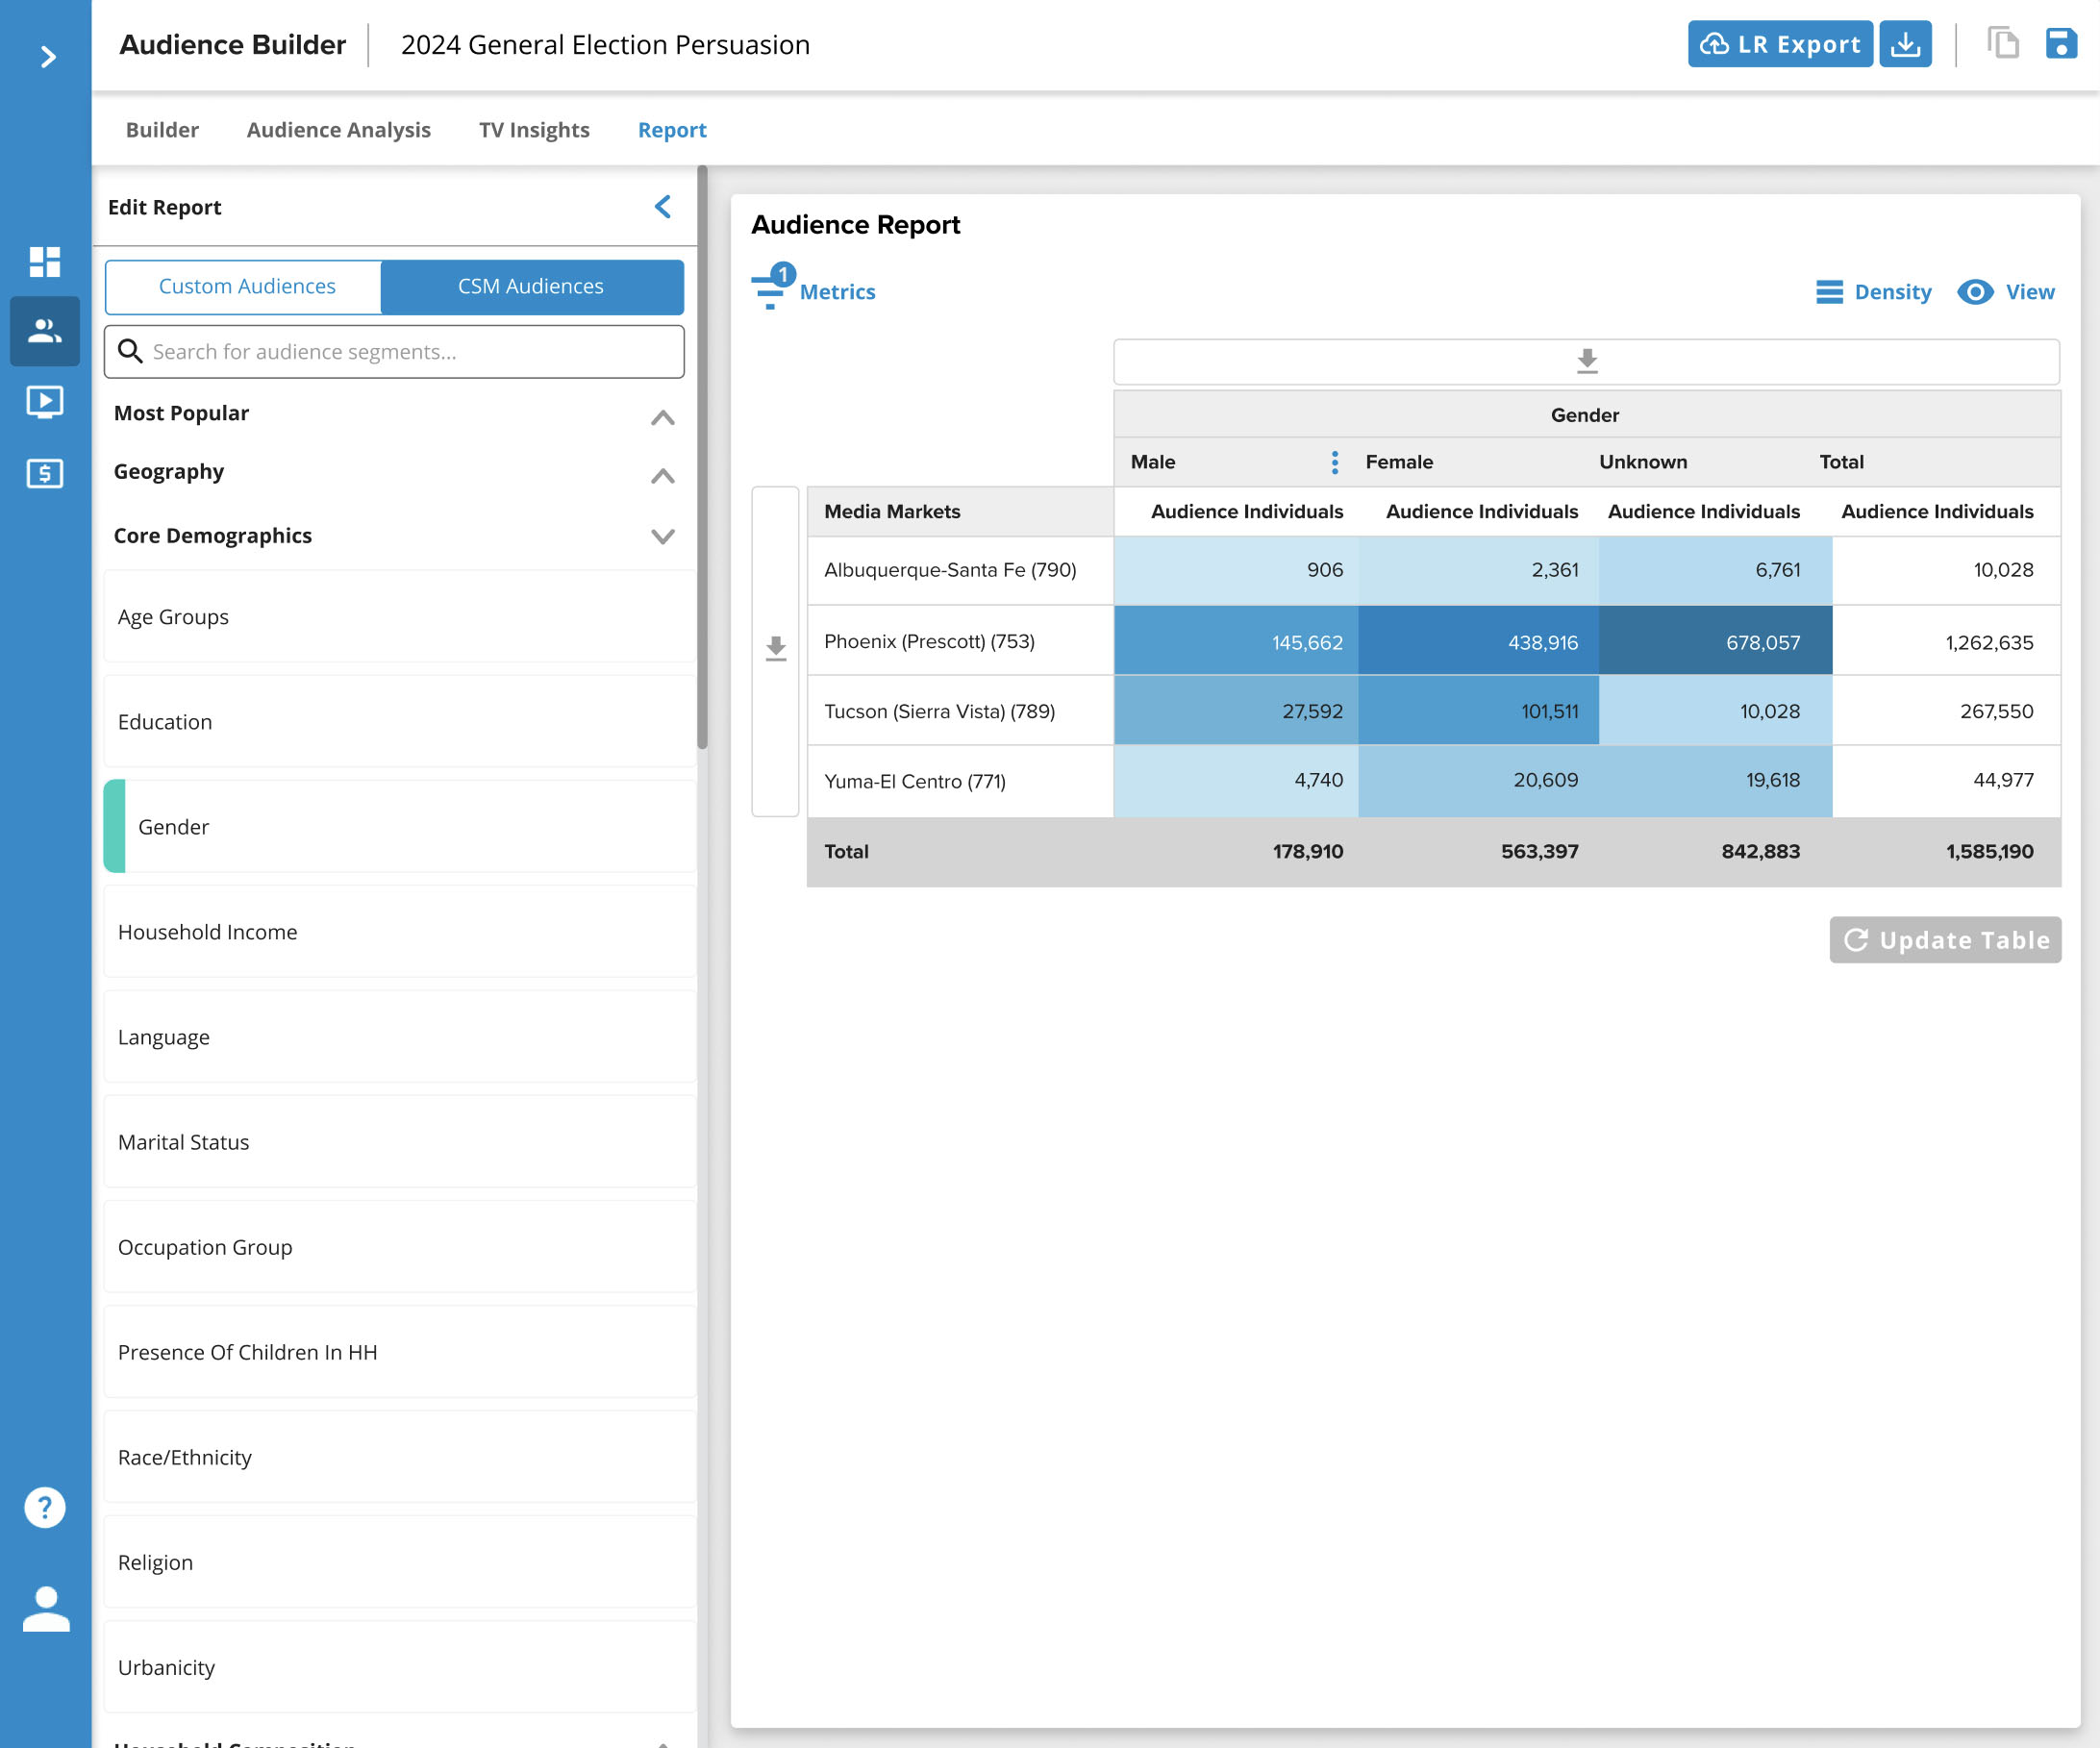Open the TV Insights tab
The height and width of the screenshot is (1748, 2100).
[534, 130]
